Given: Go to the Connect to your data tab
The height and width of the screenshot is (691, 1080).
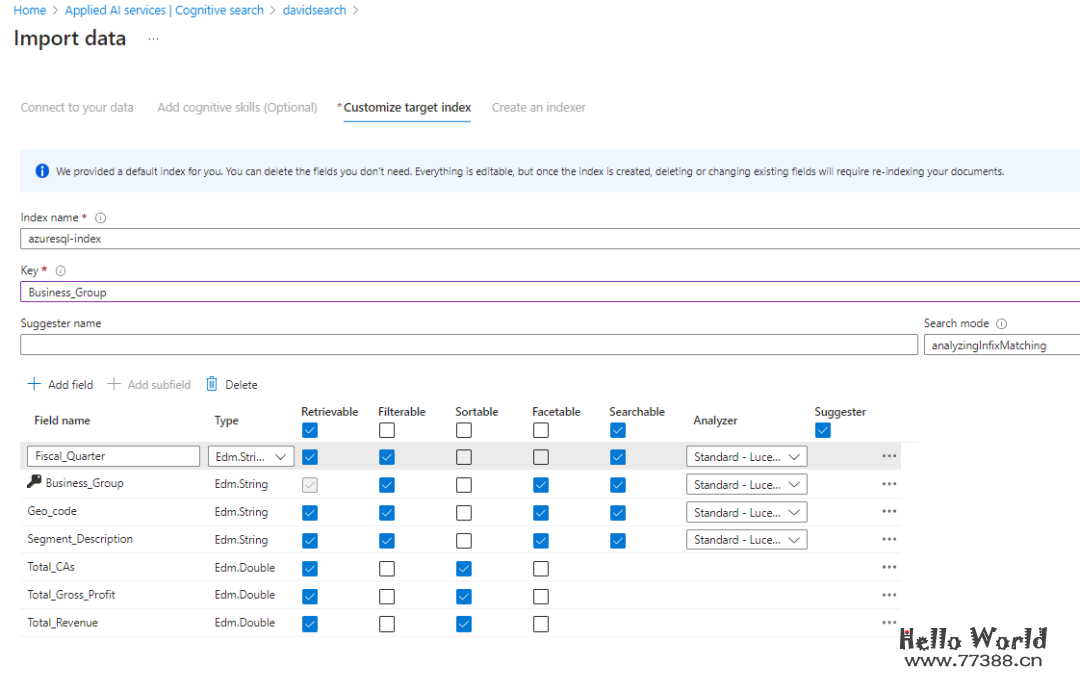Looking at the screenshot, I should point(77,108).
